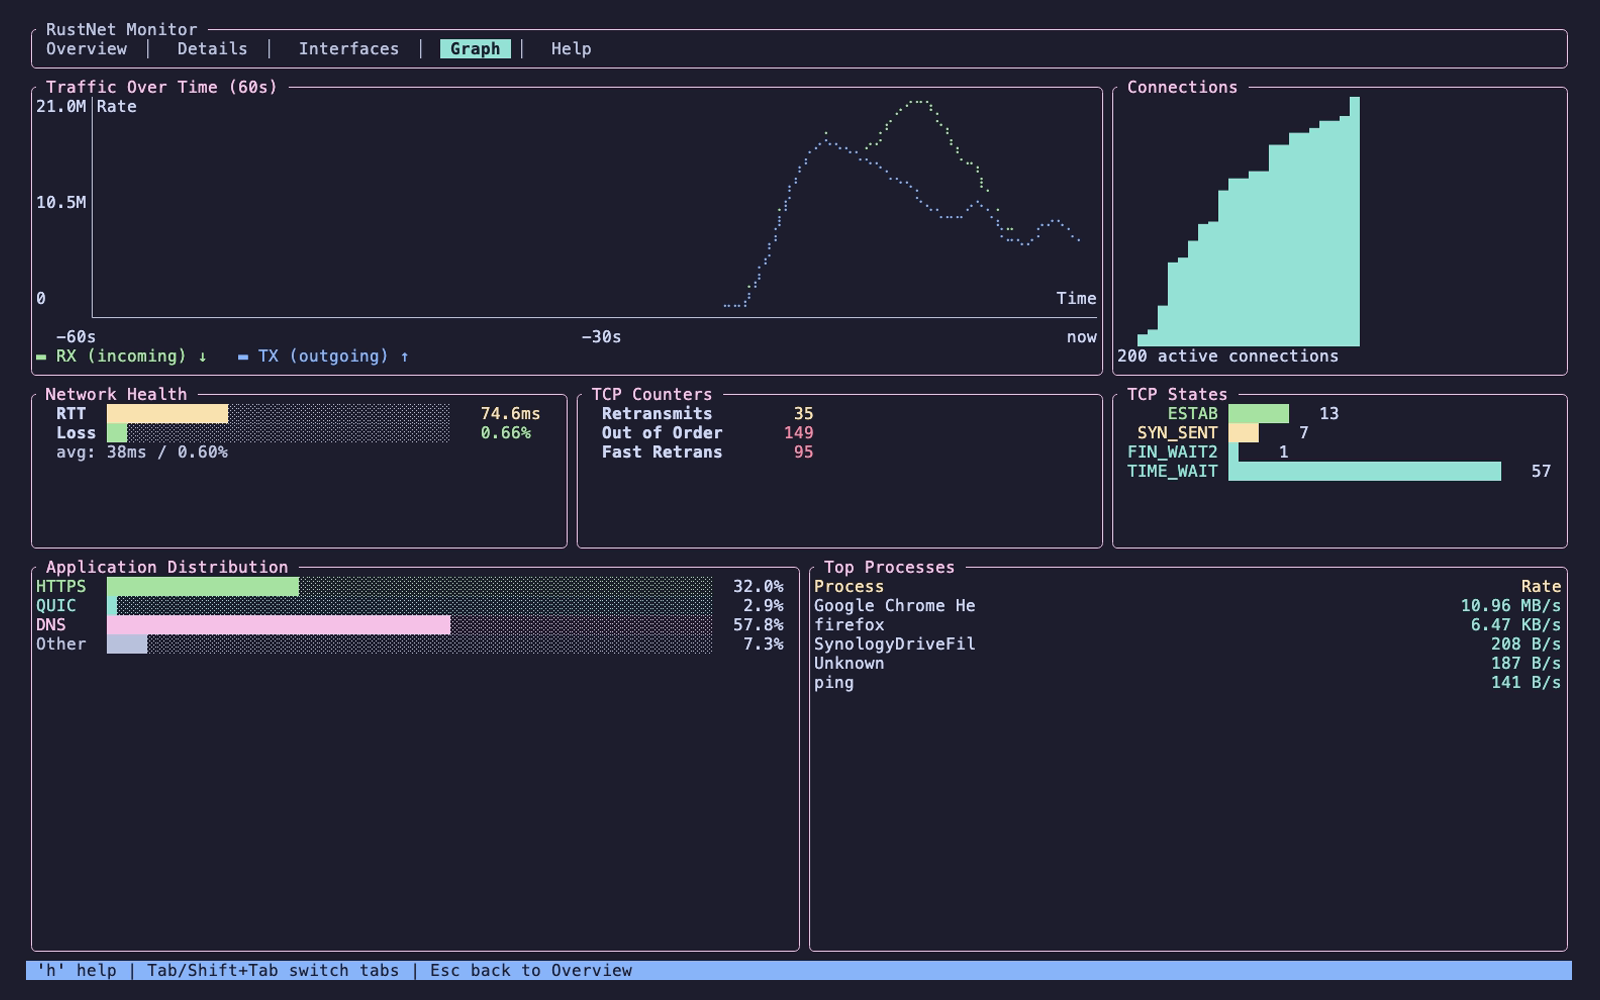
Task: Select the ping process row
Action: click(x=1187, y=683)
